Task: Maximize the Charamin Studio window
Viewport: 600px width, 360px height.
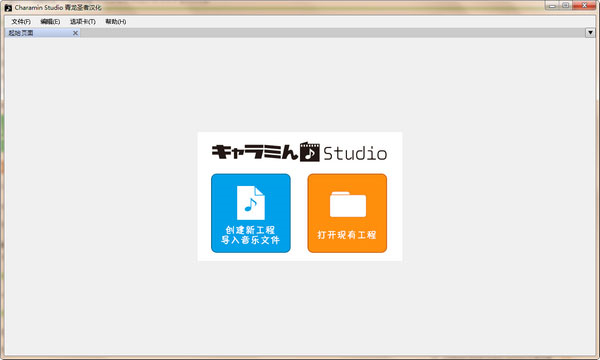Action: (565, 6)
